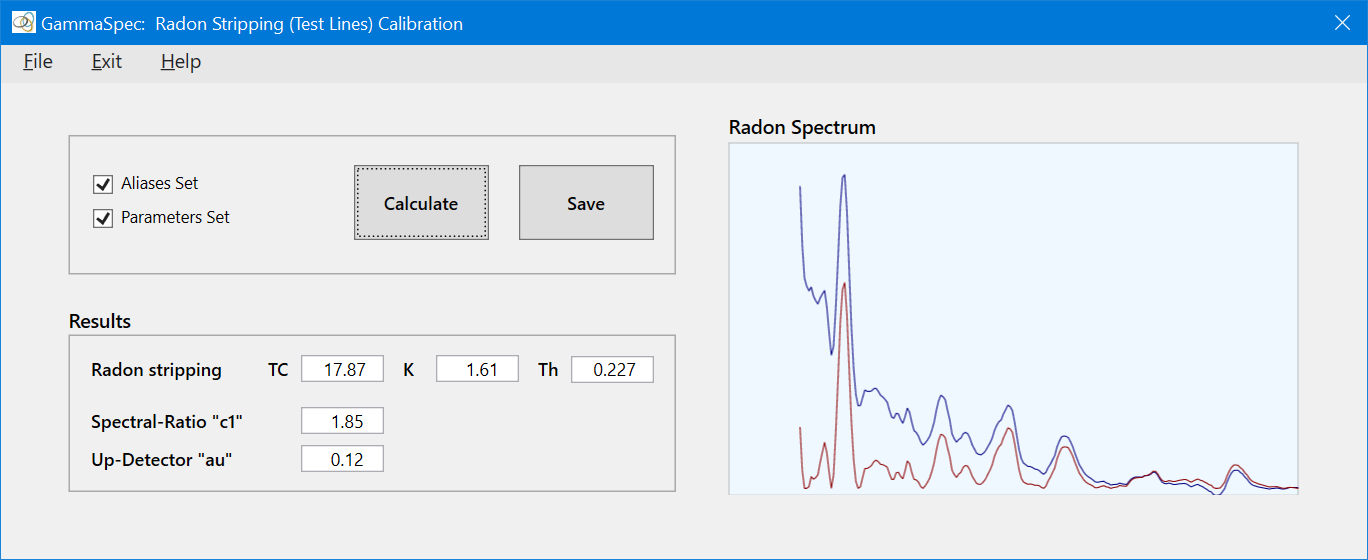Uncheck the Aliases Set checkbox
The width and height of the screenshot is (1368, 560).
click(x=103, y=184)
